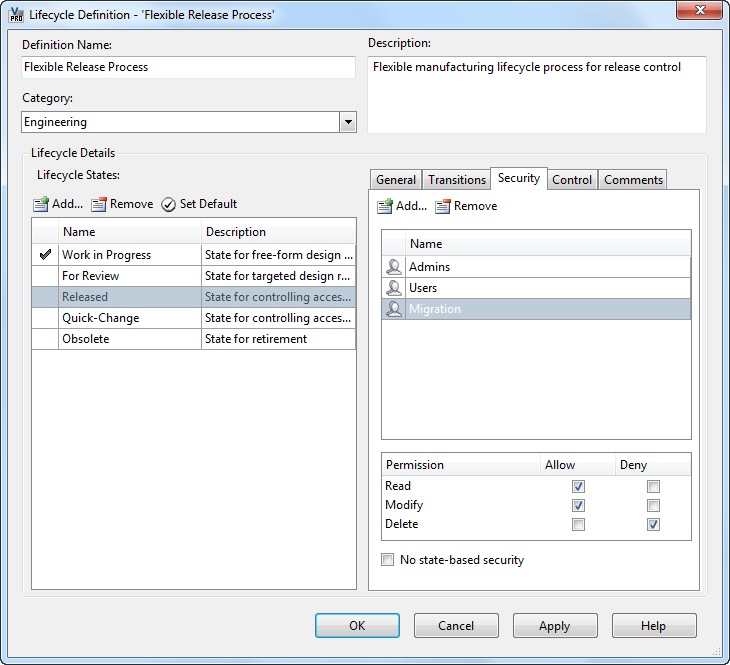Click the Vault Pro title bar icon
Viewport: 730px width, 665px height.
click(16, 14)
